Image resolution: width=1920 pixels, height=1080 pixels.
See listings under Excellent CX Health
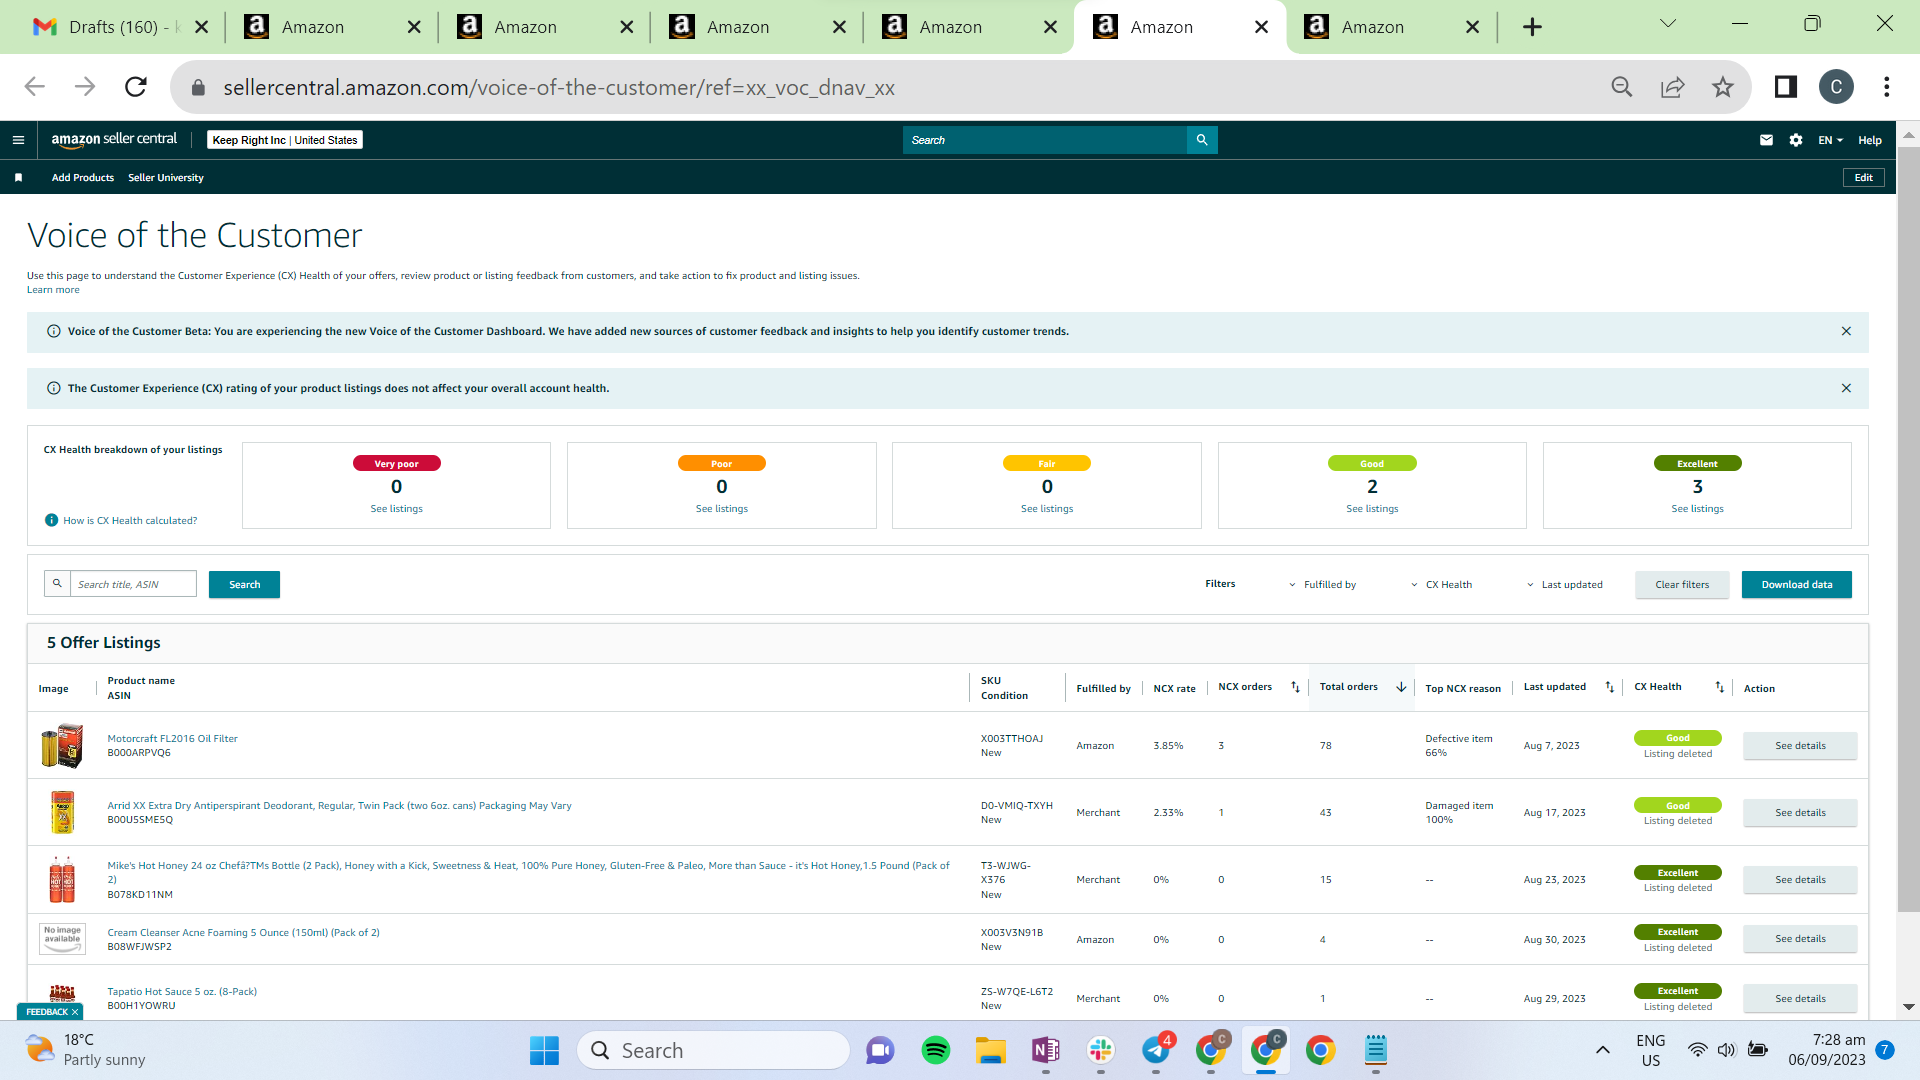pyautogui.click(x=1697, y=509)
